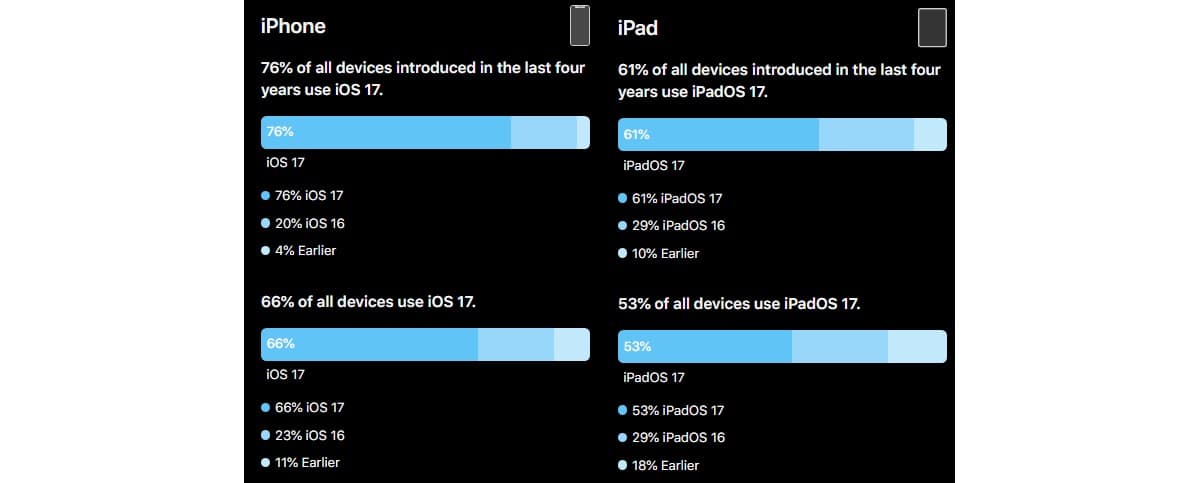Click the dot beside 20% iOS 16
This screenshot has width=1200, height=483.
(x=266, y=223)
